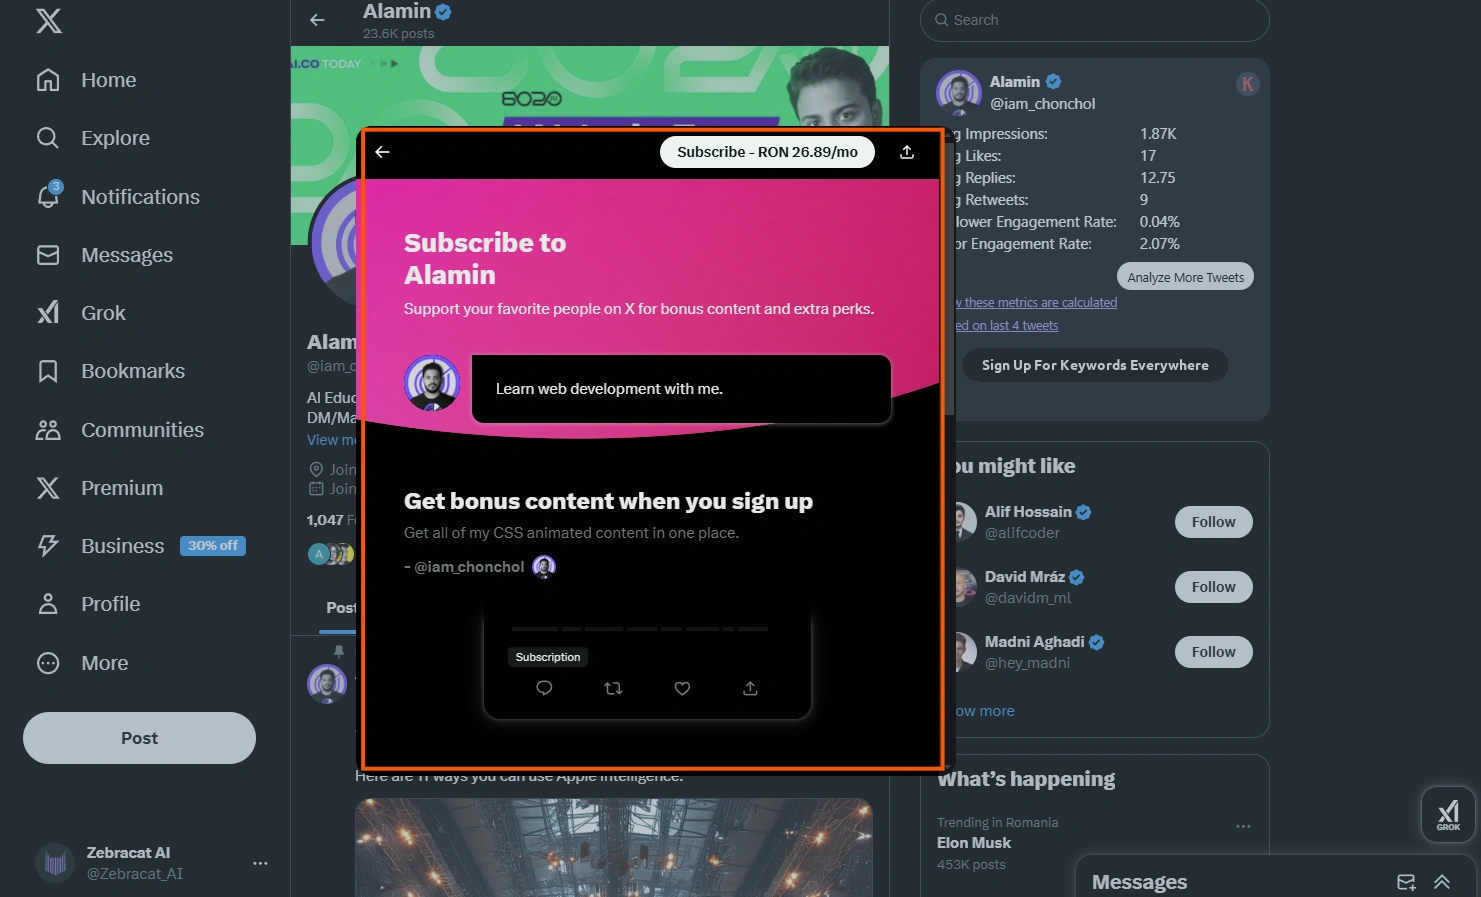Open Notifications with the bell icon
The height and width of the screenshot is (897, 1481).
tap(118, 197)
